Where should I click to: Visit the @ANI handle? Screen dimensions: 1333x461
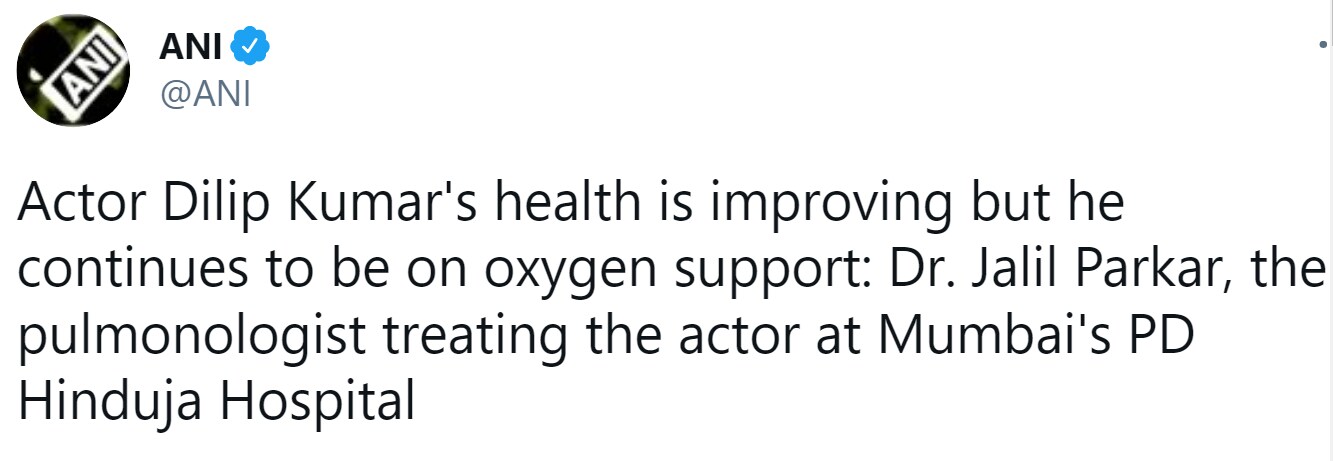click(x=204, y=95)
